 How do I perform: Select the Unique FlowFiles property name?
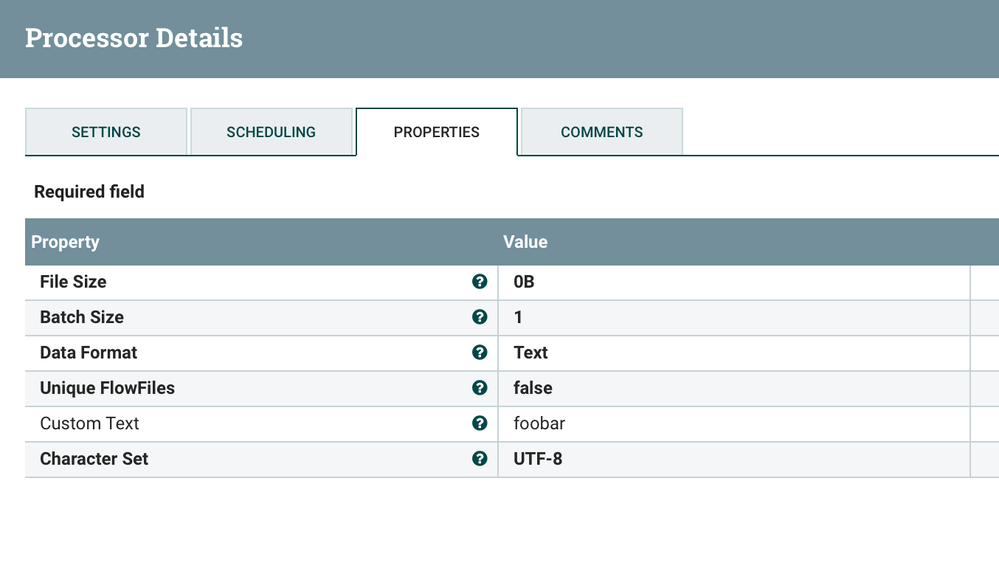point(107,388)
